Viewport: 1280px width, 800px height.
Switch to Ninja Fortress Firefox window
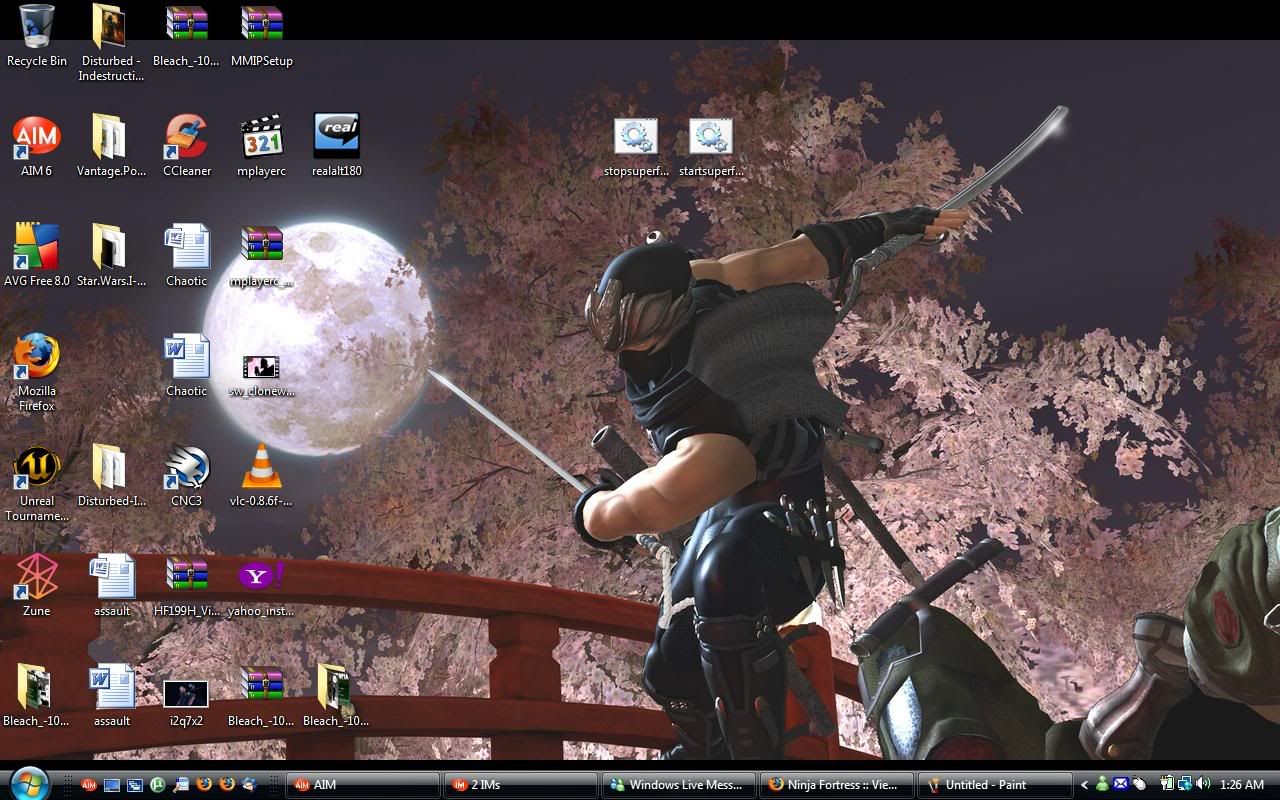click(837, 785)
